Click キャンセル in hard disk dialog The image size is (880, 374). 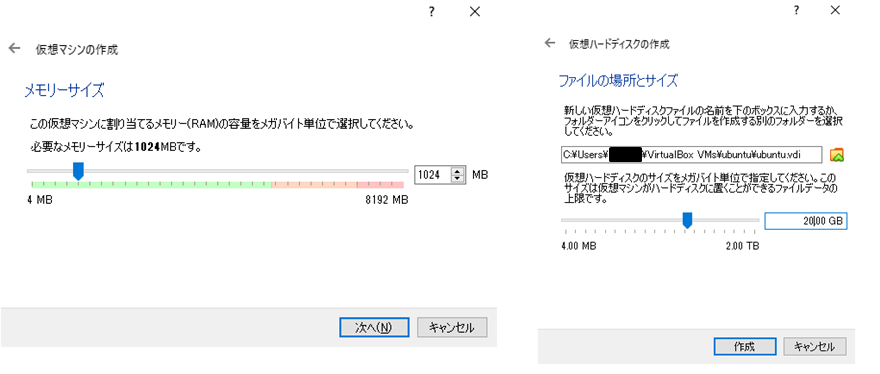click(814, 346)
